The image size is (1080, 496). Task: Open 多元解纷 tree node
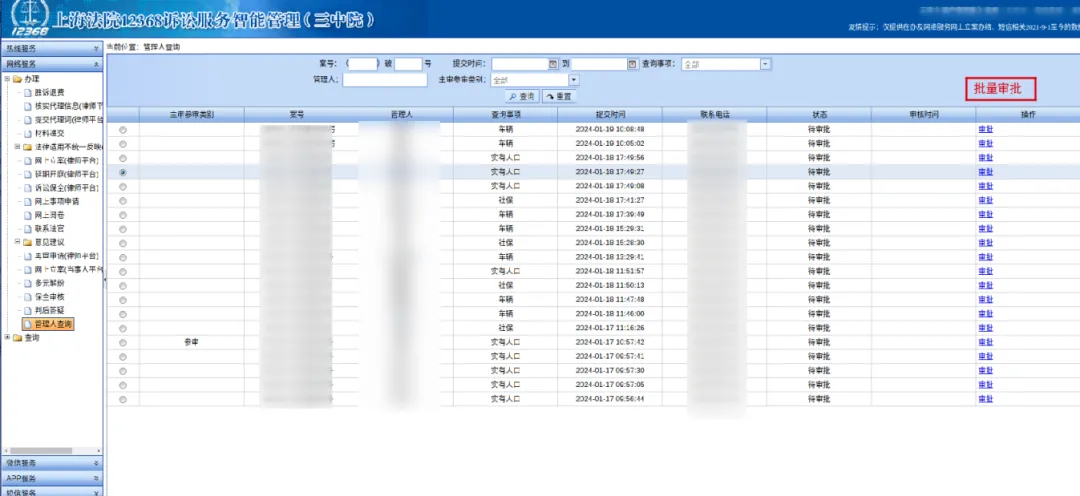49,283
